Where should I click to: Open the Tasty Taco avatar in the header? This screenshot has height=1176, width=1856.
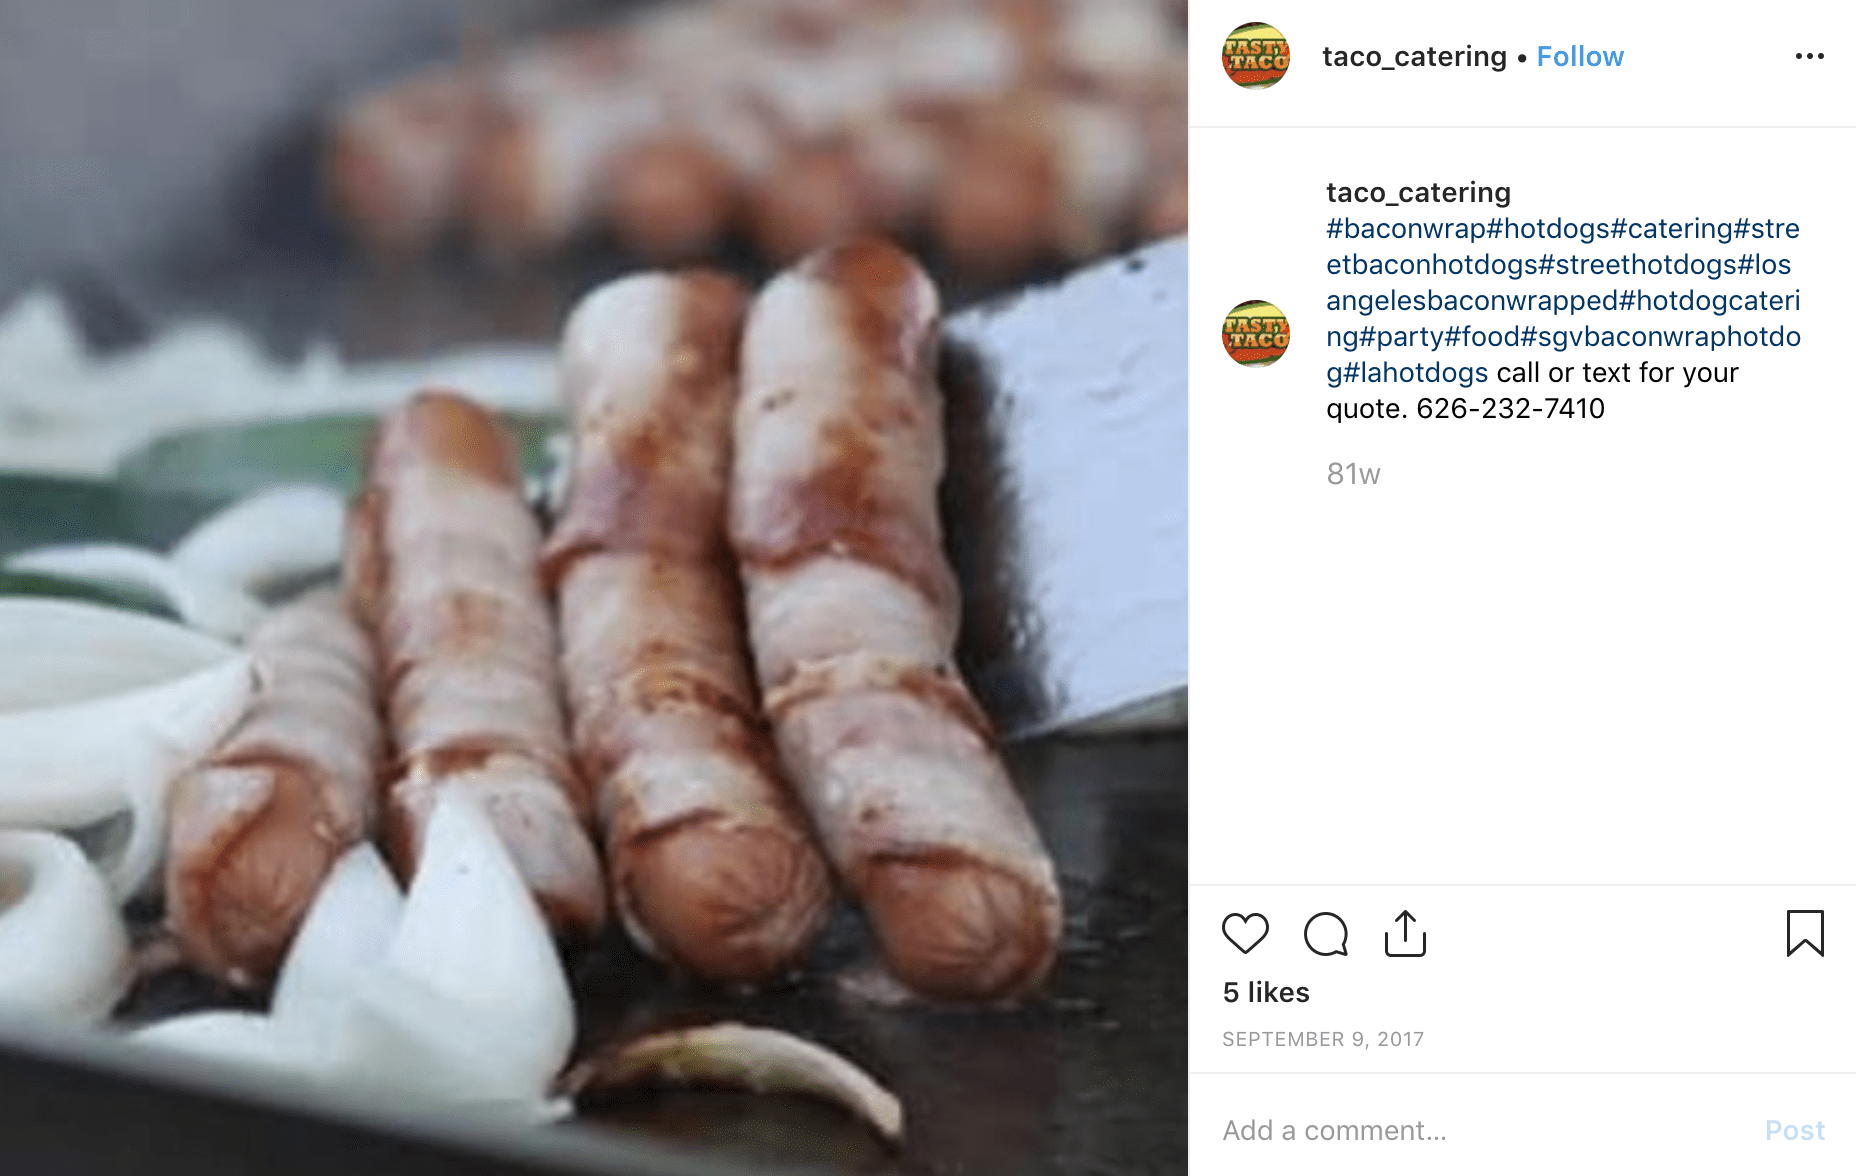point(1256,56)
